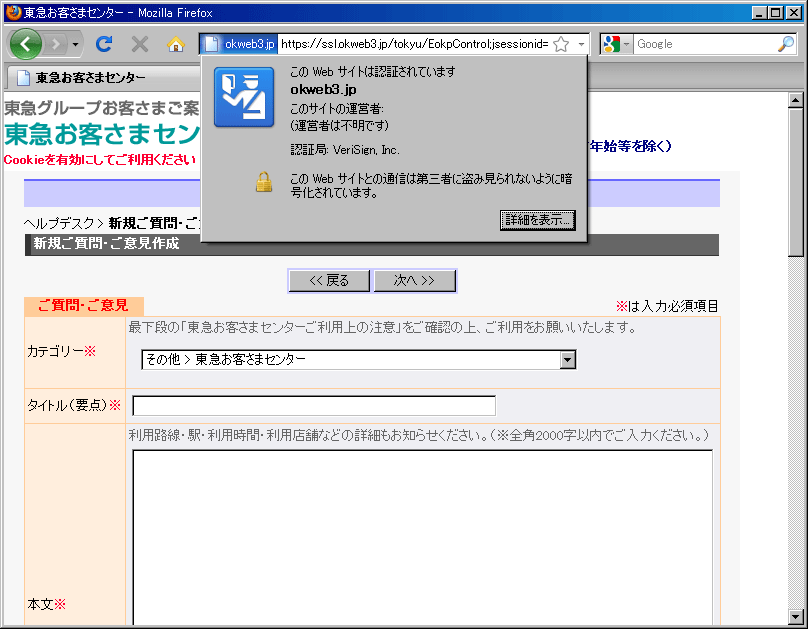Open the back/forward history dropdown arrow
Viewport: 808px width, 629px height.
(75, 45)
